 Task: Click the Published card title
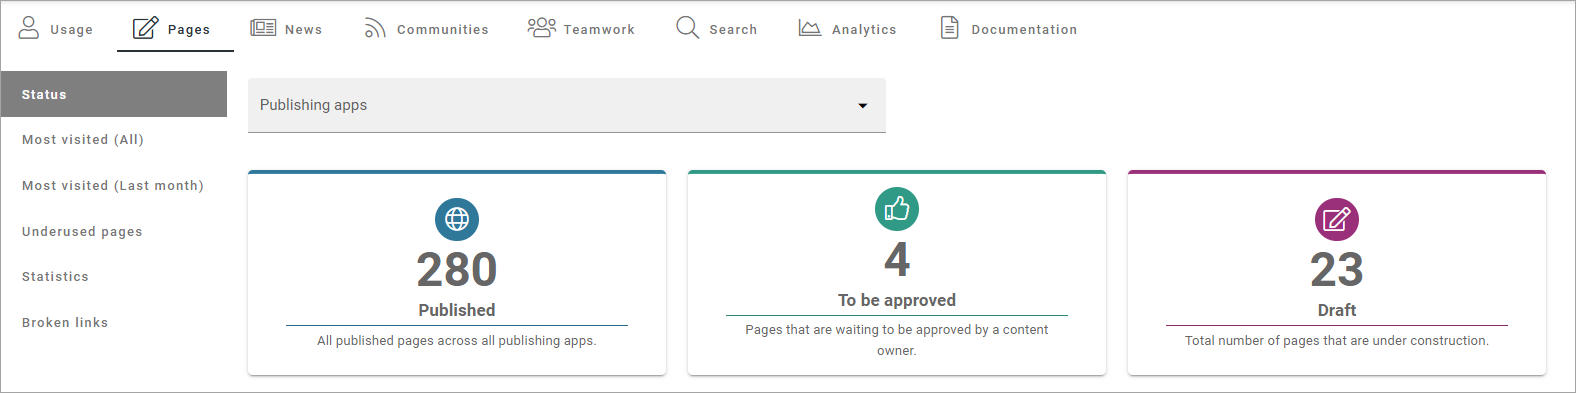pos(457,310)
